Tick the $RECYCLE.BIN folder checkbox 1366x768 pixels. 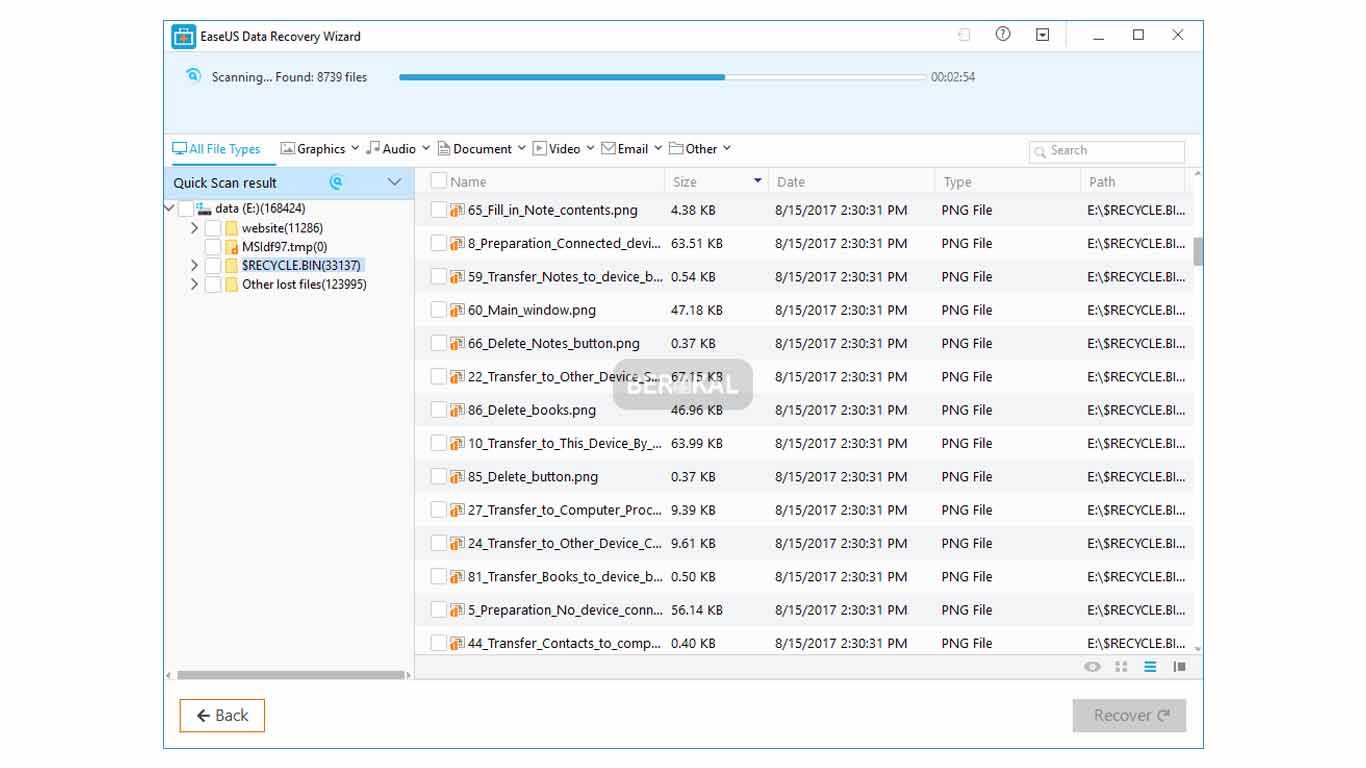tap(213, 266)
